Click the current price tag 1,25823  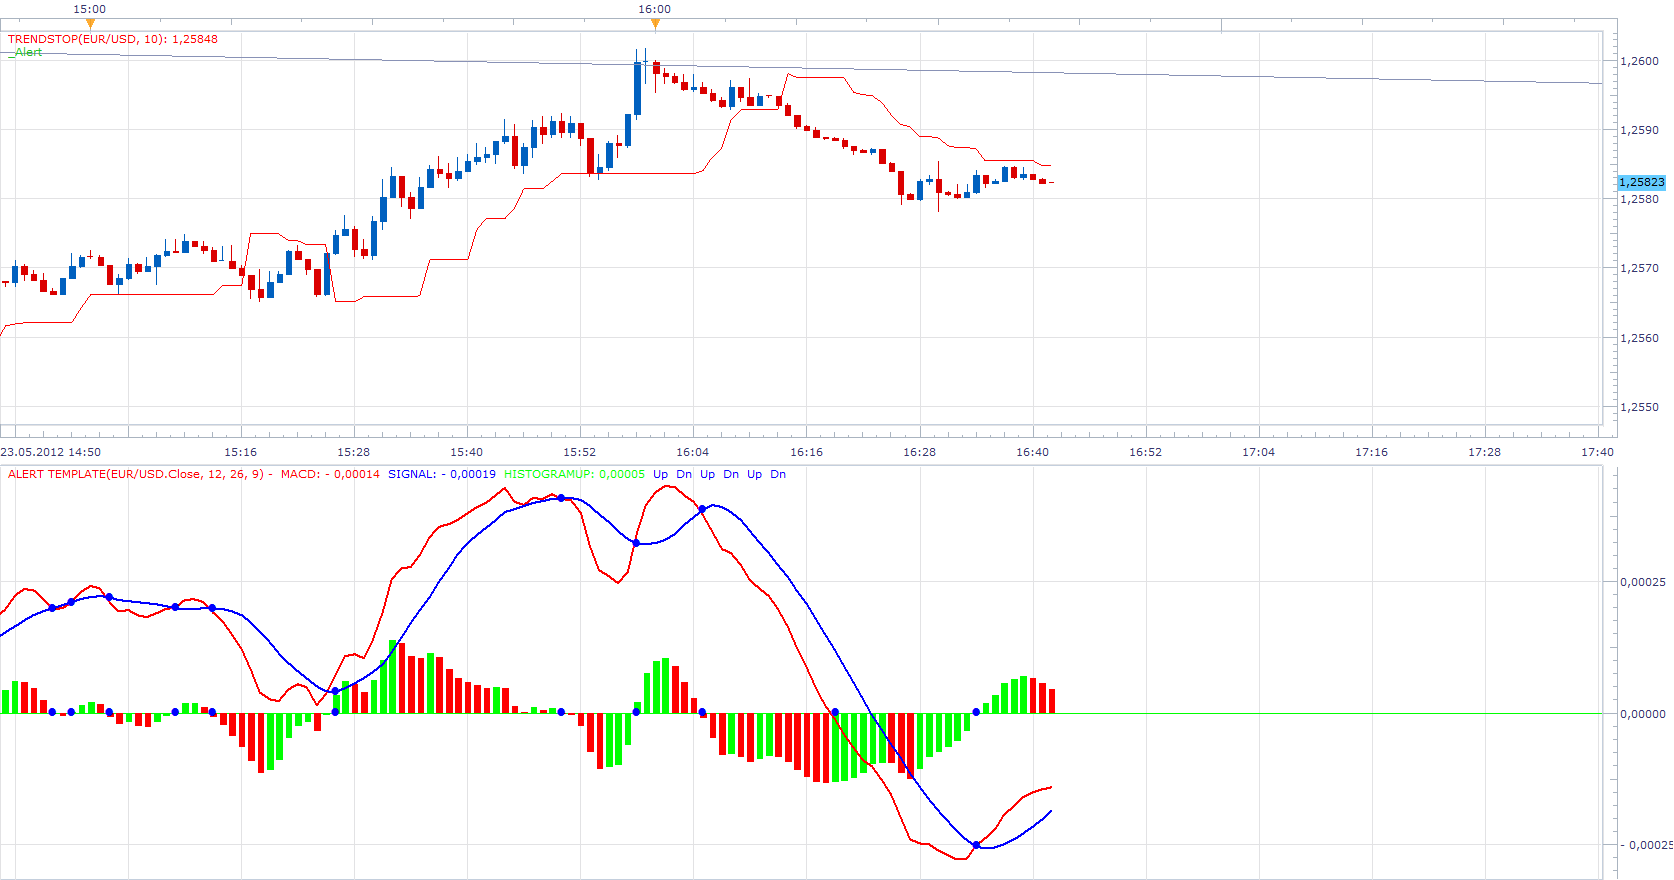(x=1642, y=182)
